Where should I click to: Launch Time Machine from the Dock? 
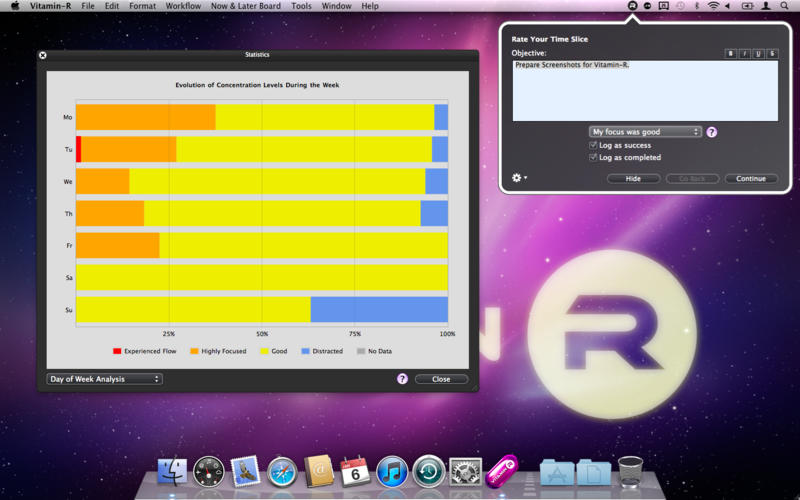(428, 470)
